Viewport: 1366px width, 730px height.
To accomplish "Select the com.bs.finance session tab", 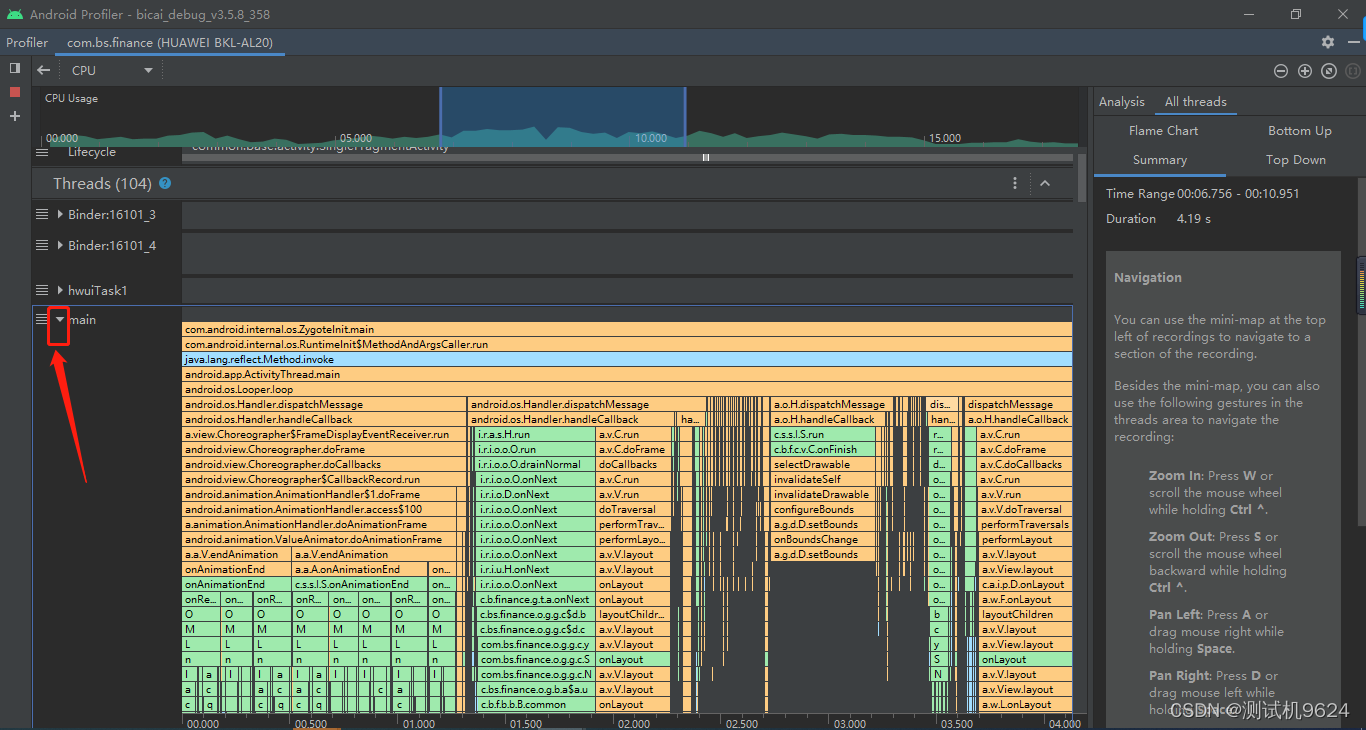I will 170,42.
